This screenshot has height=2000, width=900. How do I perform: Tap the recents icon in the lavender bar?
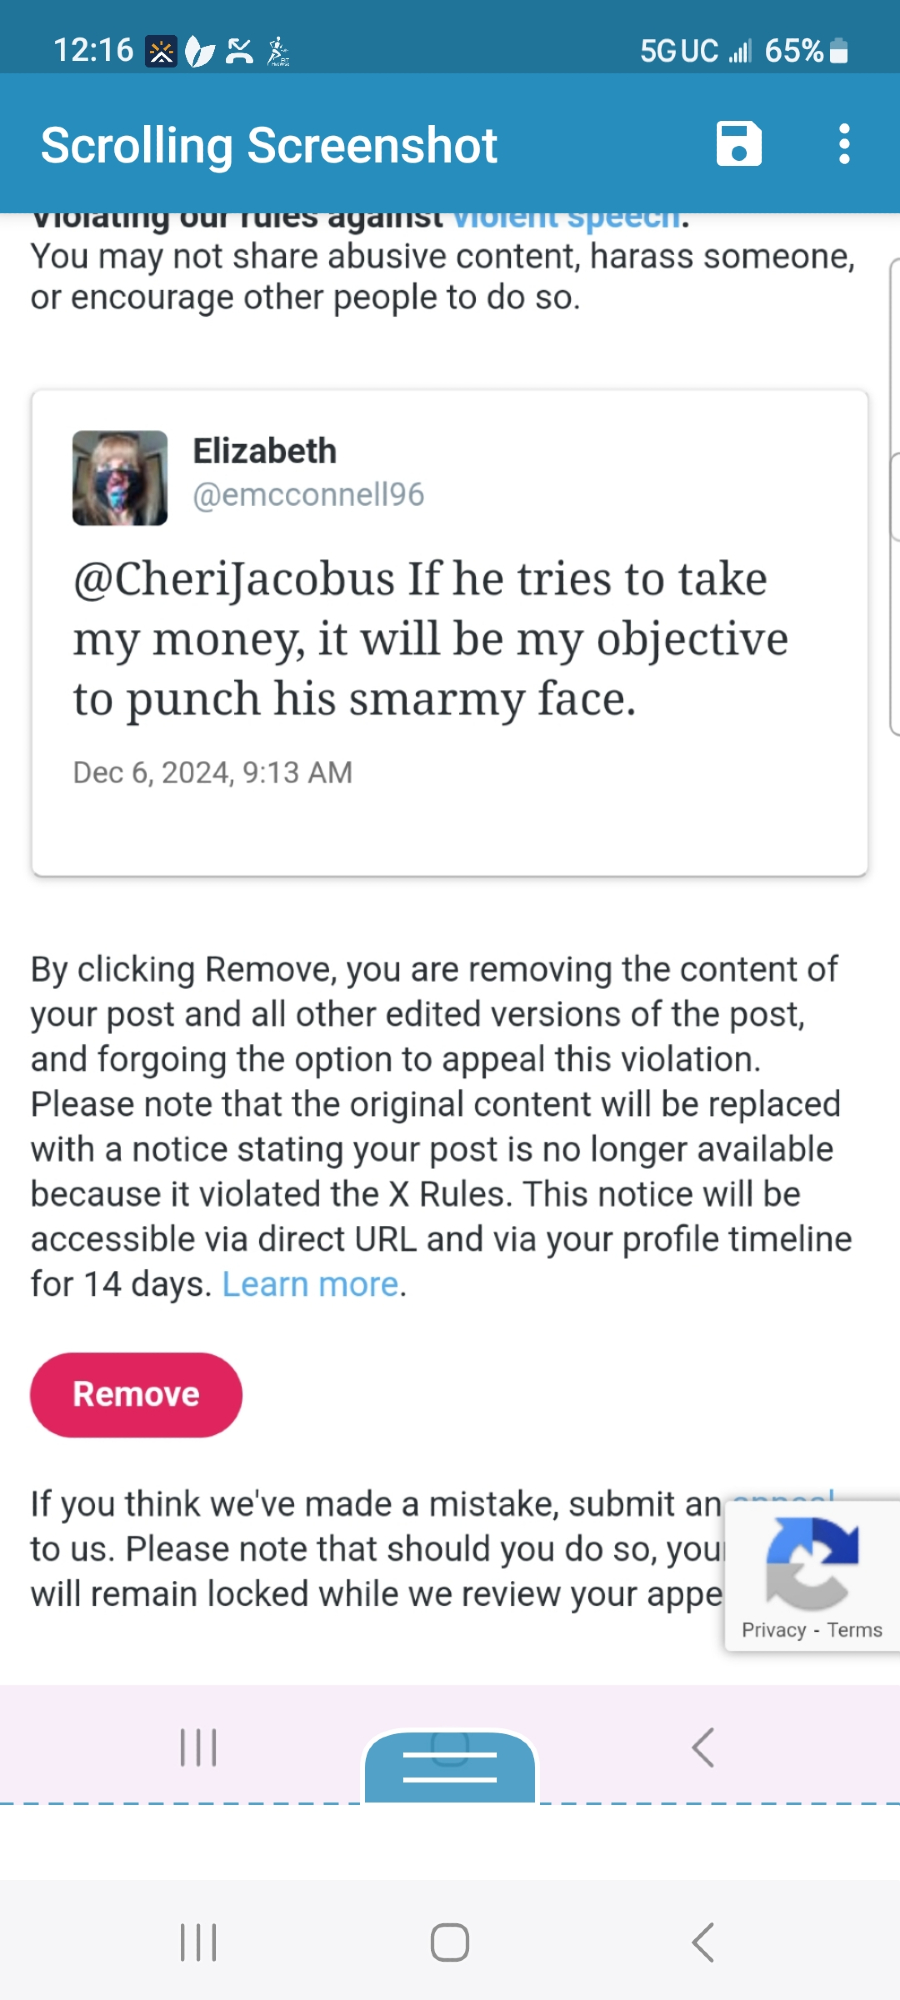click(x=198, y=1748)
